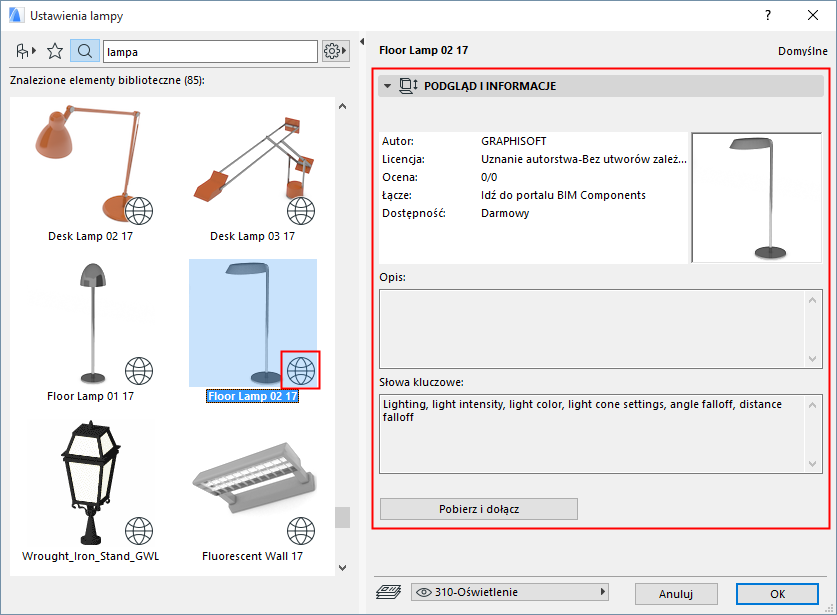Click the keywords box scroll up arrow
Image resolution: width=837 pixels, height=615 pixels.
coord(812,405)
